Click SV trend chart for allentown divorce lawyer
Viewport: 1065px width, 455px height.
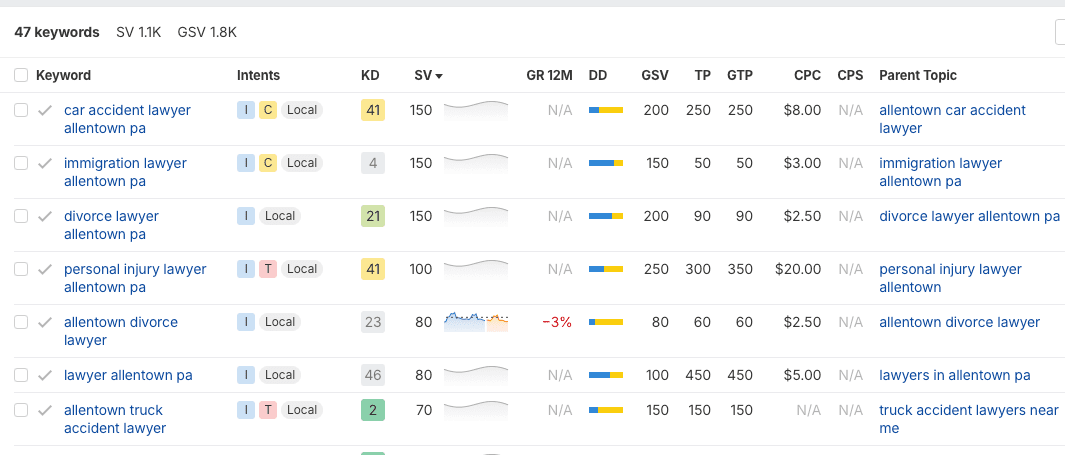[475, 322]
